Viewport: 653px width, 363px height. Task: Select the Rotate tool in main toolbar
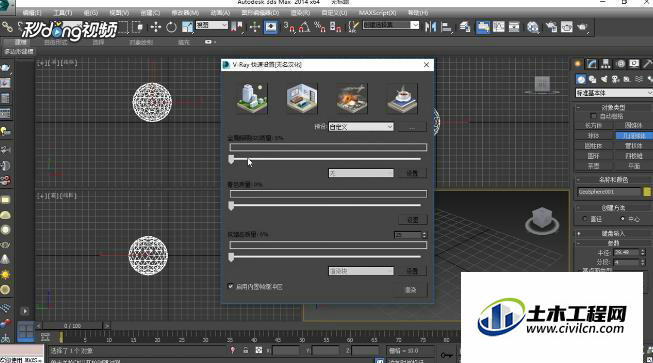coord(172,27)
